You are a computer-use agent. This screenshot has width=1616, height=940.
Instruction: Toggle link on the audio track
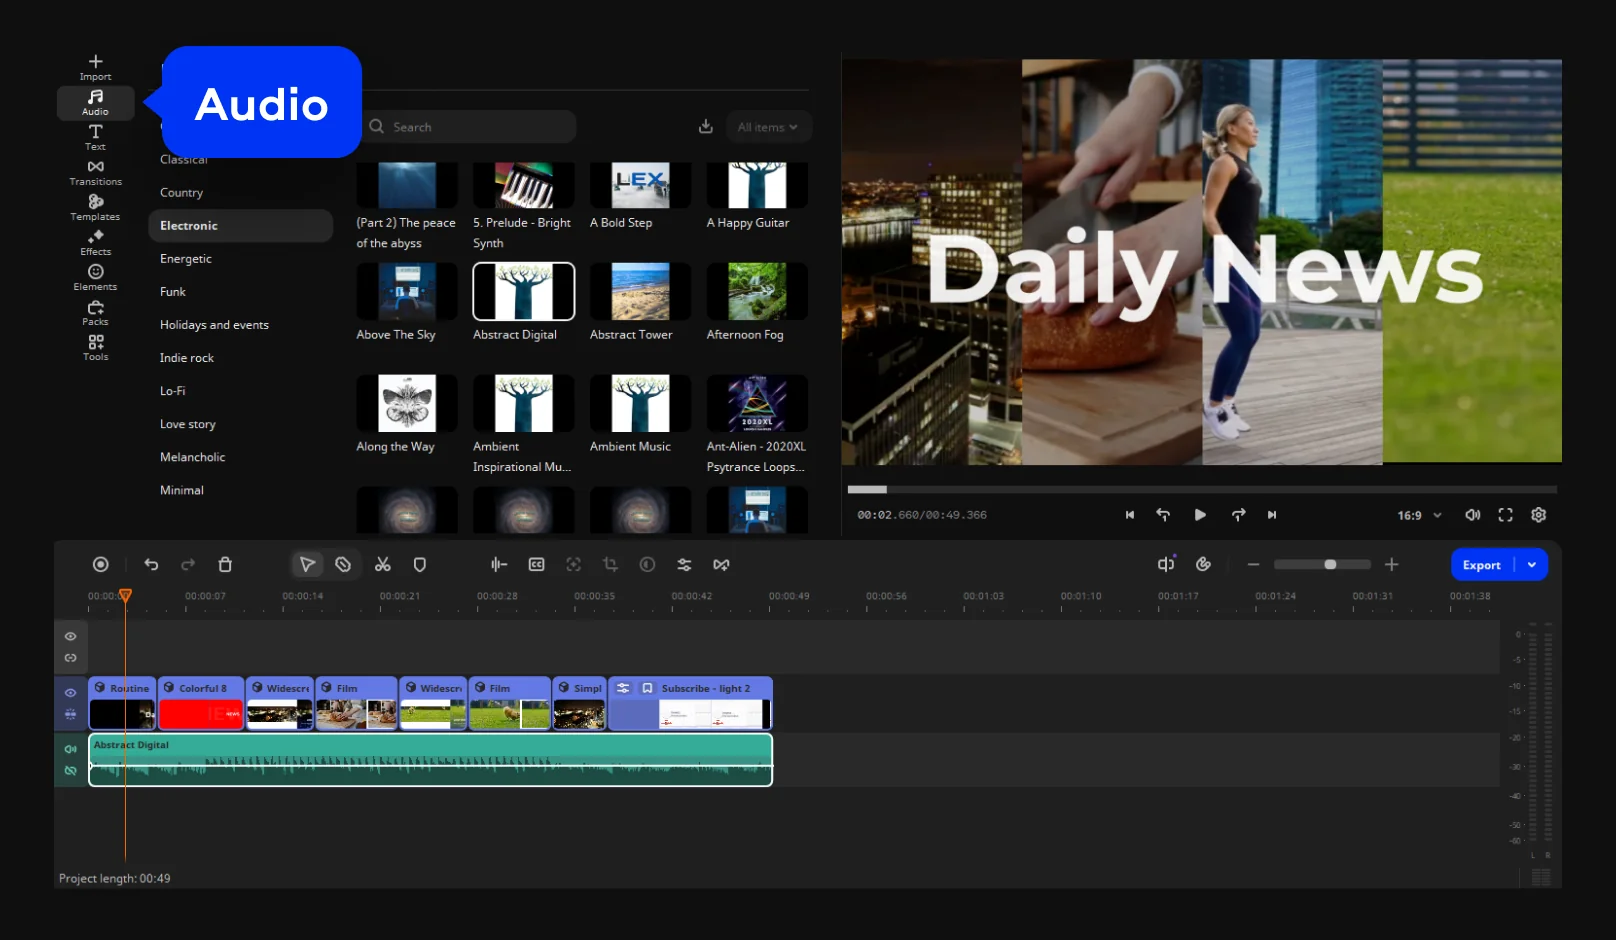[70, 771]
